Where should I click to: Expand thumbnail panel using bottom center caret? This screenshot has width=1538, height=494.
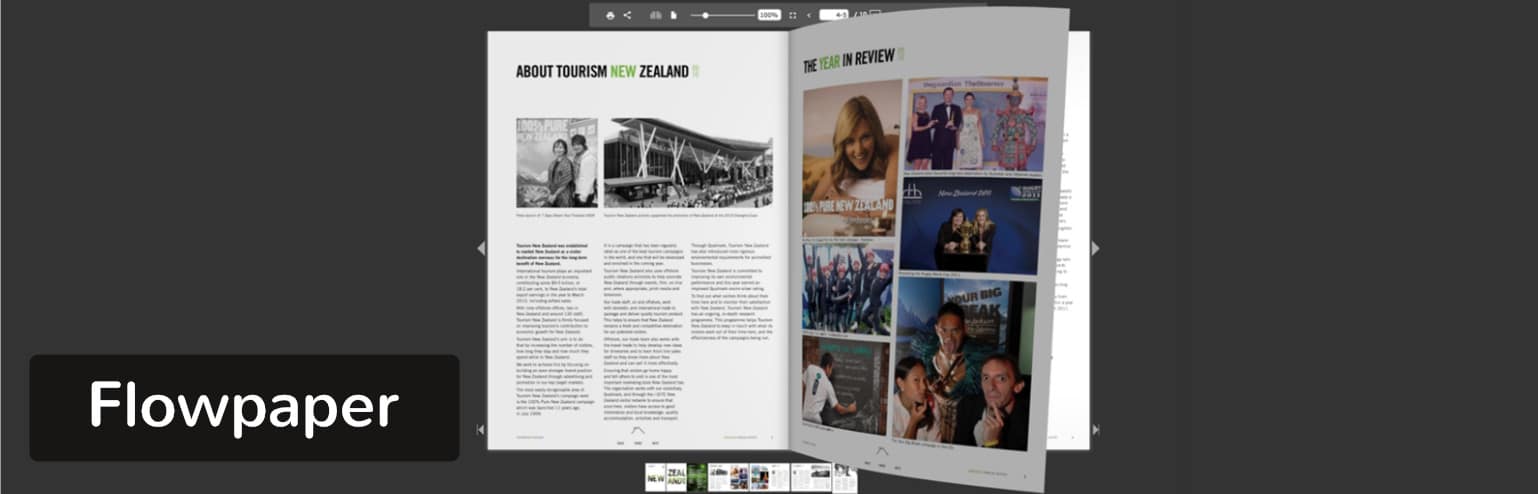tap(638, 429)
